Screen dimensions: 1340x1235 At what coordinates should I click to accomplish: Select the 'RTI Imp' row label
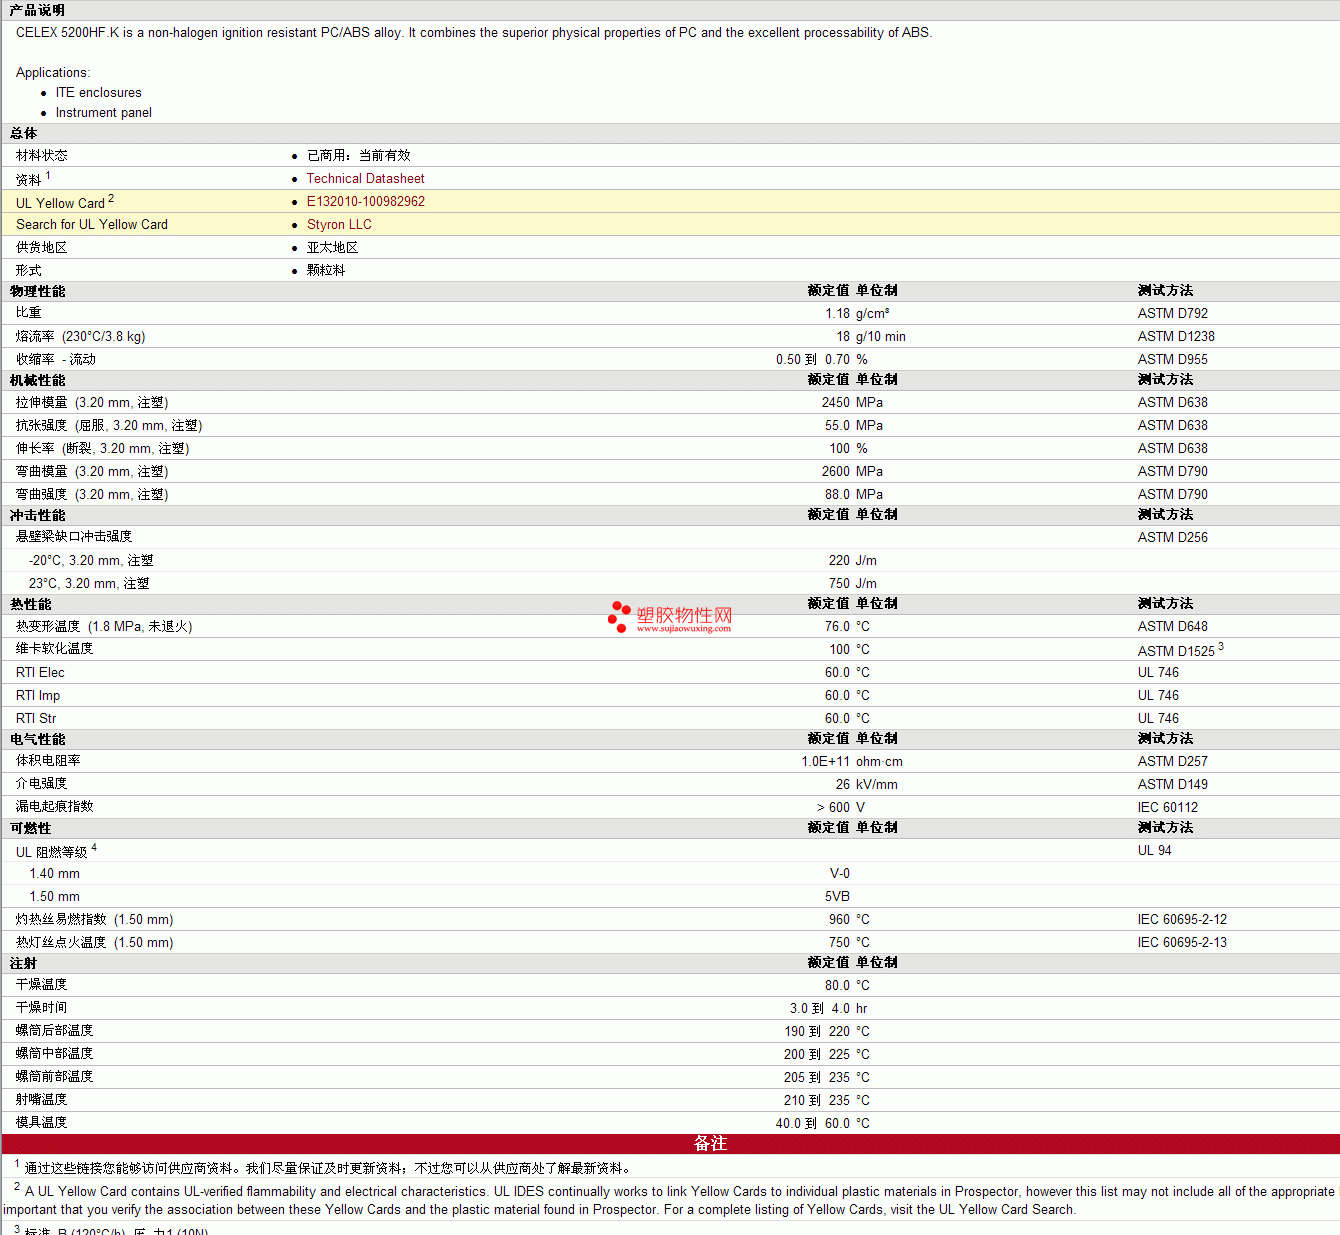(x=38, y=695)
